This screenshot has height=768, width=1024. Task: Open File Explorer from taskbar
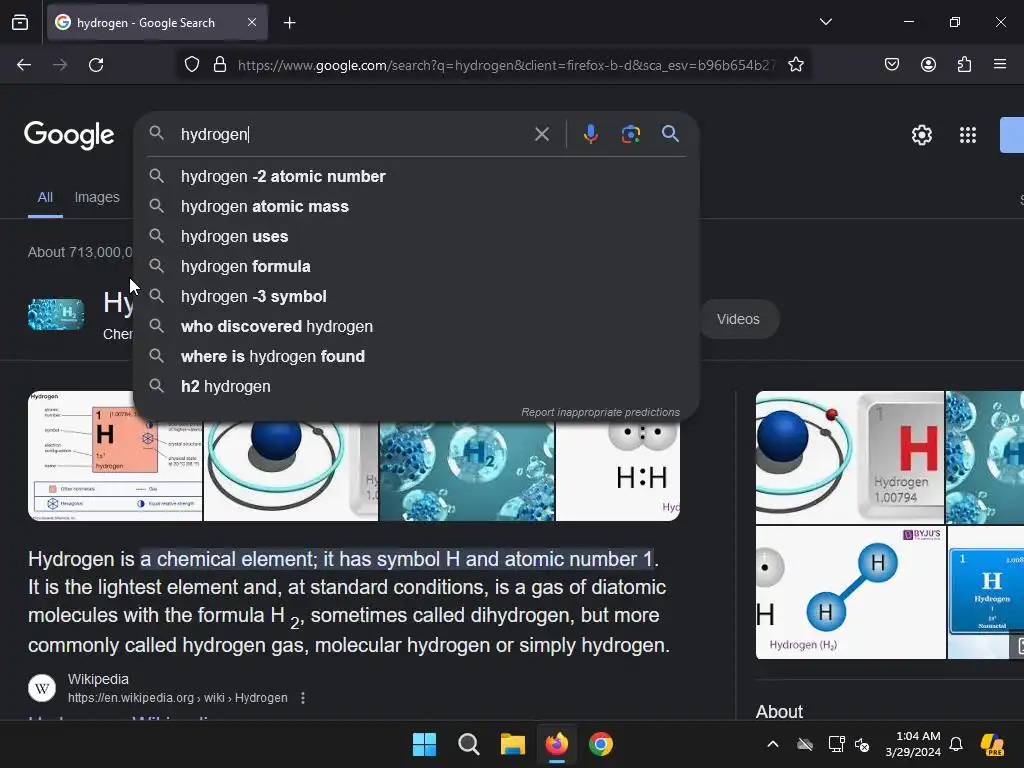pyautogui.click(x=513, y=744)
